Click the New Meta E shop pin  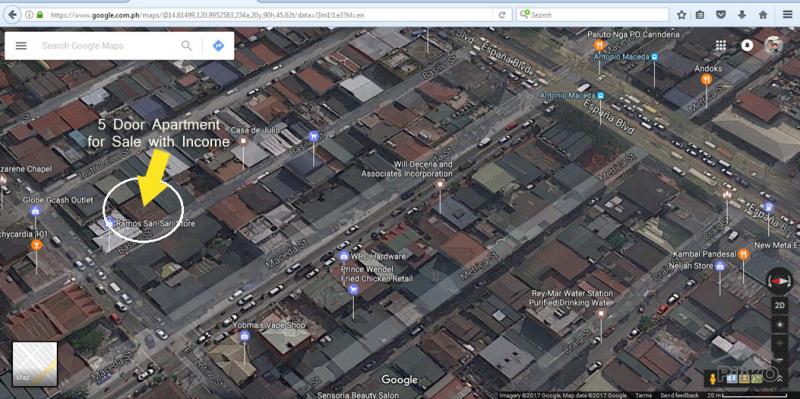point(769,207)
